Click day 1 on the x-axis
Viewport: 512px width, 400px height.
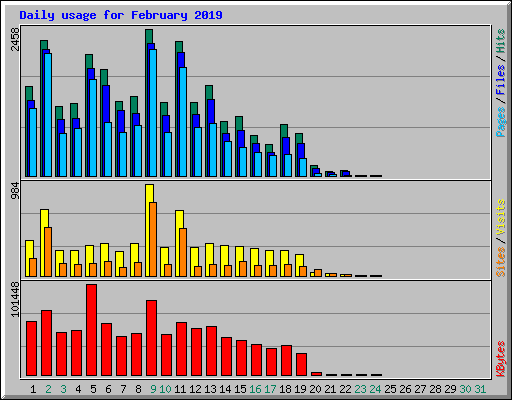click(x=33, y=389)
